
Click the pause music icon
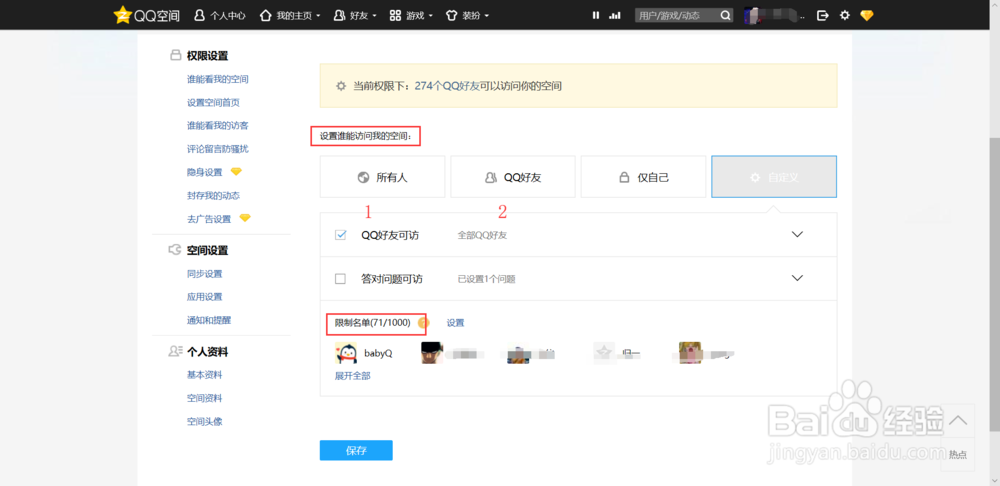596,15
